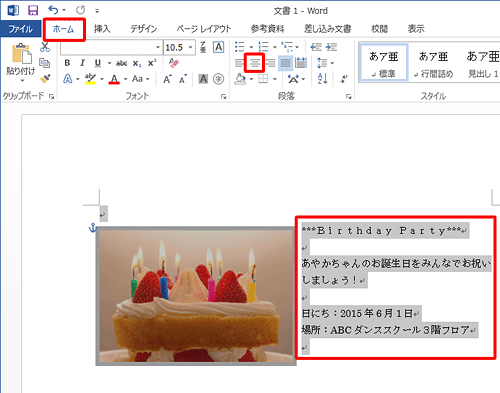Screen dimensions: 500x393
Task: Apply the yellow text highlight color
Action: (x=90, y=79)
